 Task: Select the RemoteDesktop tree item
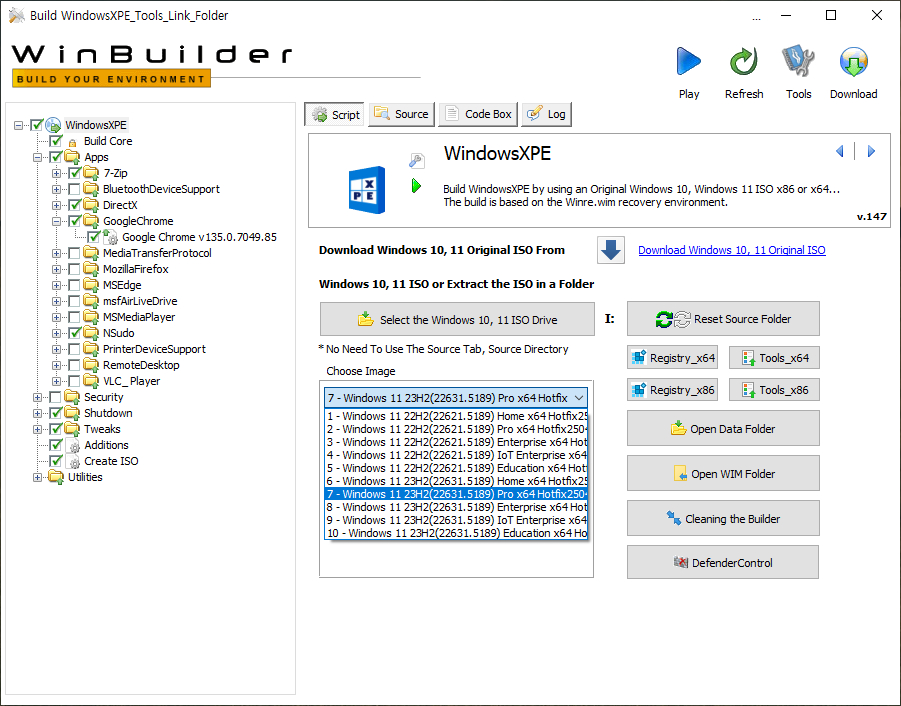141,365
